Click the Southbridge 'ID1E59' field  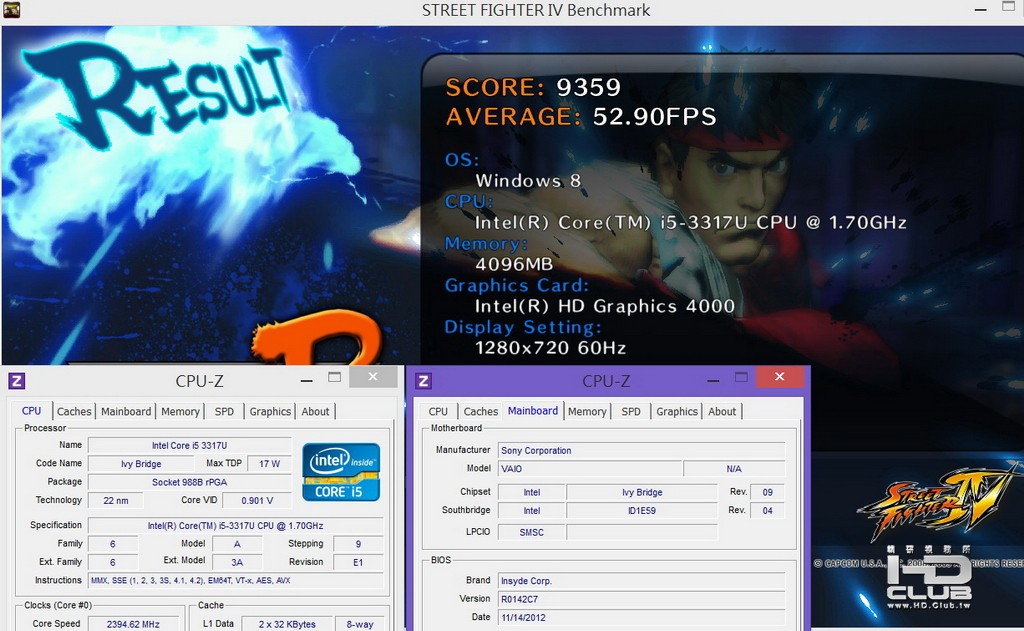(x=642, y=511)
